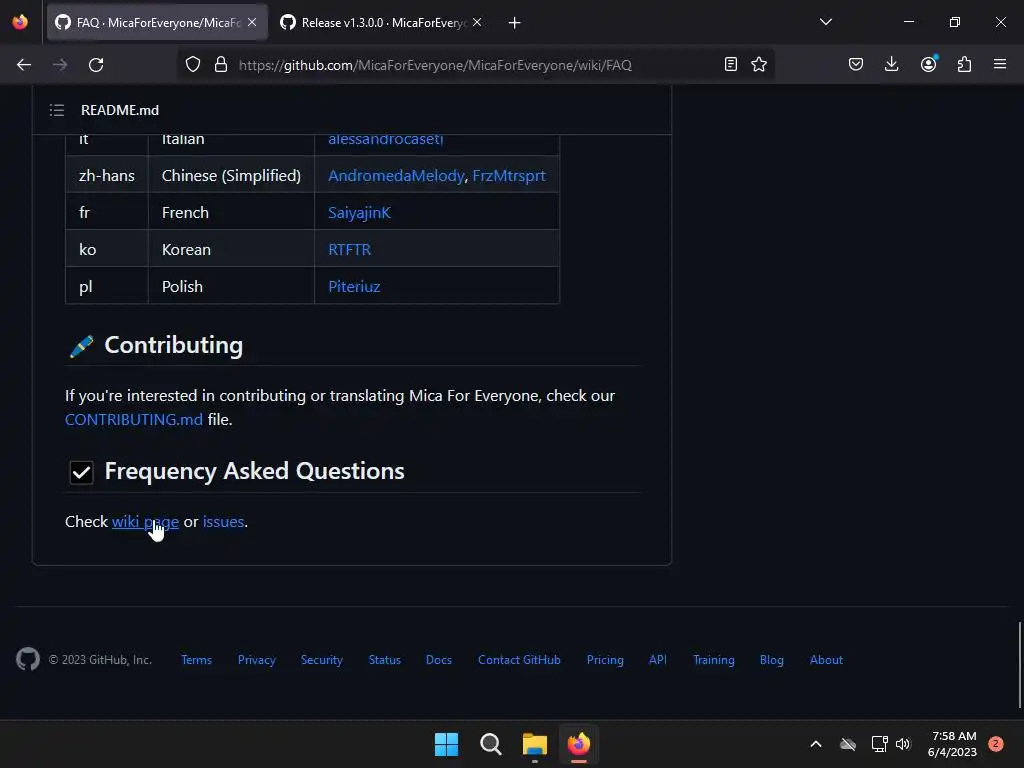Open AndromedaMelody's profile link
Screen dimensions: 1024x768
tap(396, 176)
